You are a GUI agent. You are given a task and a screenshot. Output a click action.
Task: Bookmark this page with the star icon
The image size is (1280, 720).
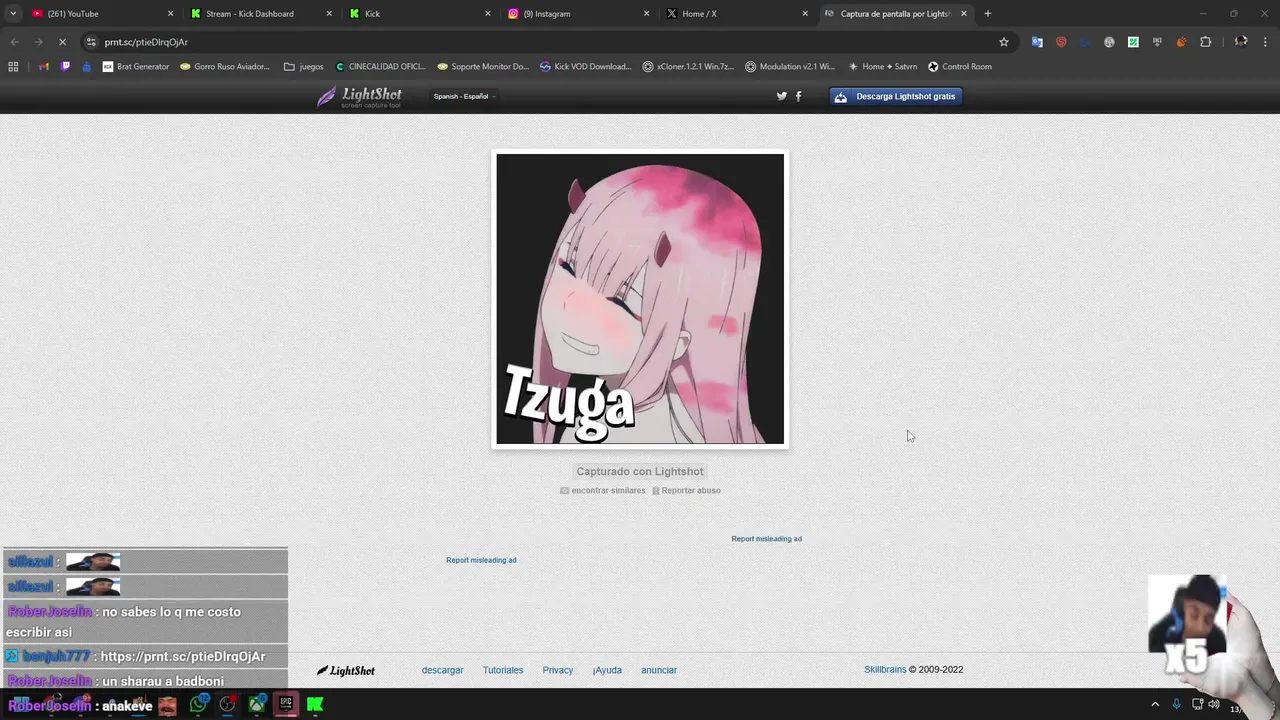click(1004, 42)
